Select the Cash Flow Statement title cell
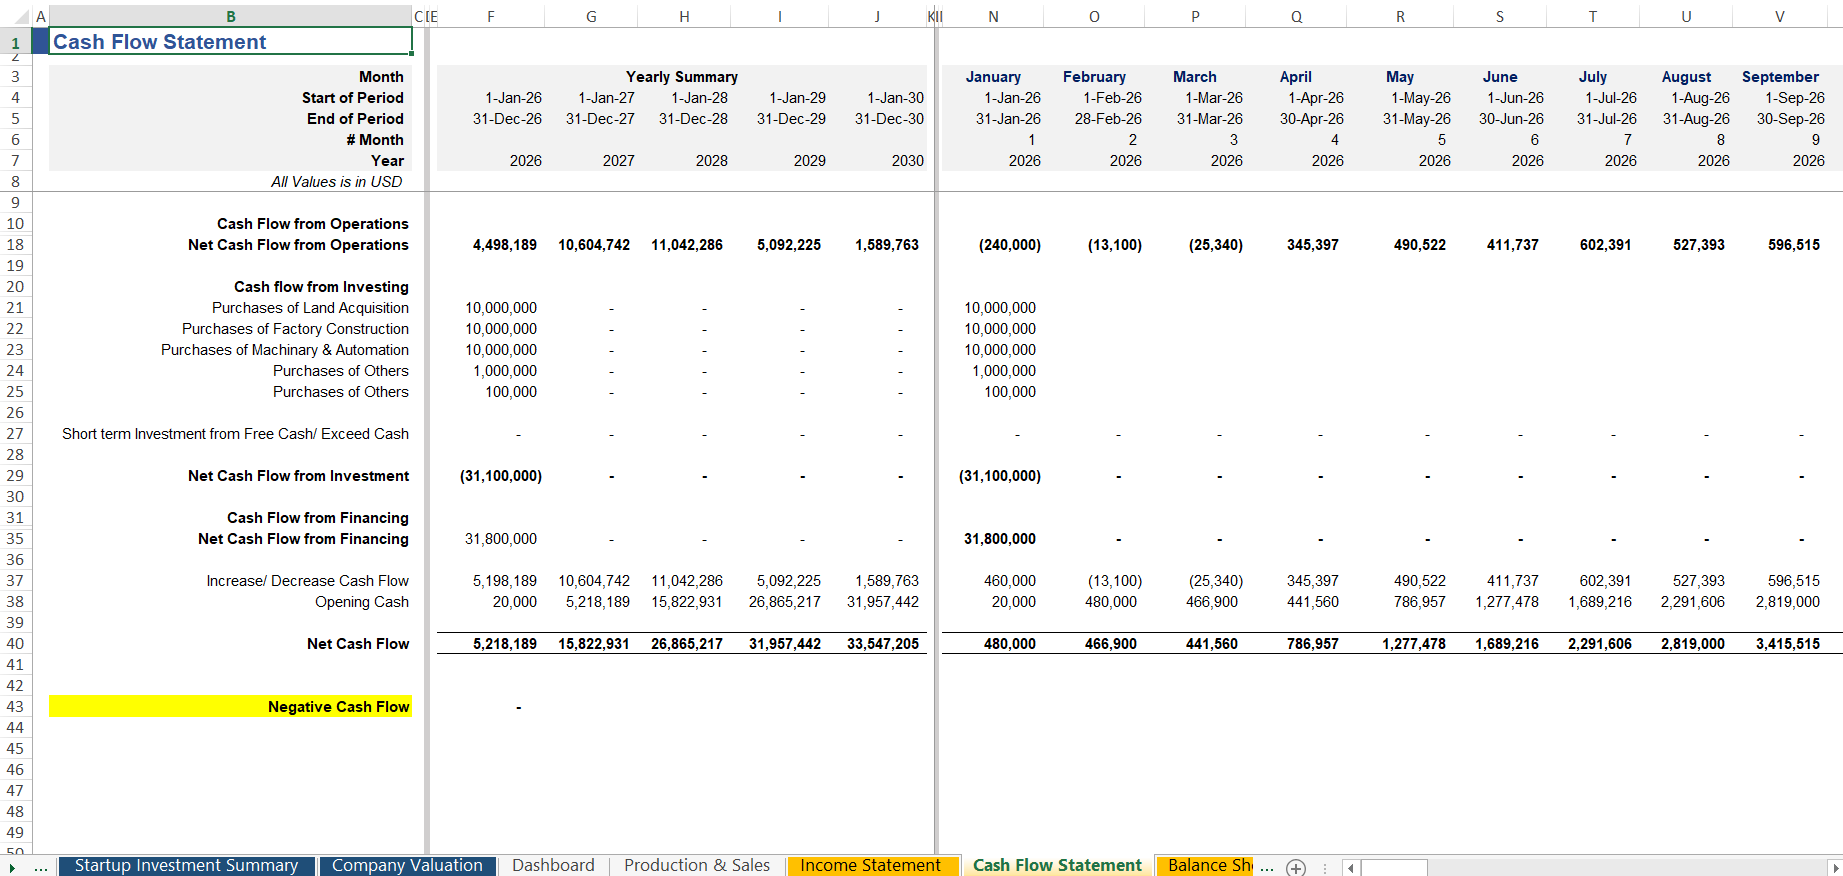 click(230, 42)
